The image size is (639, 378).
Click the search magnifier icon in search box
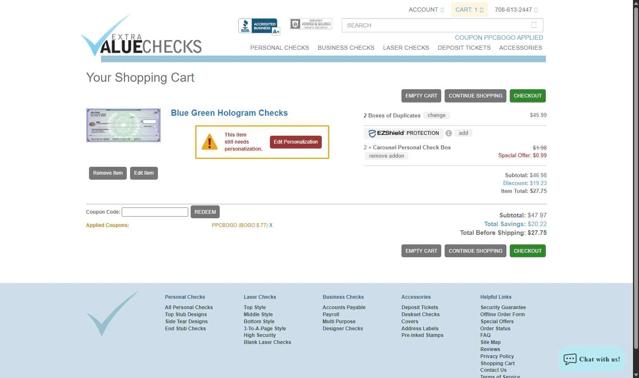(534, 25)
